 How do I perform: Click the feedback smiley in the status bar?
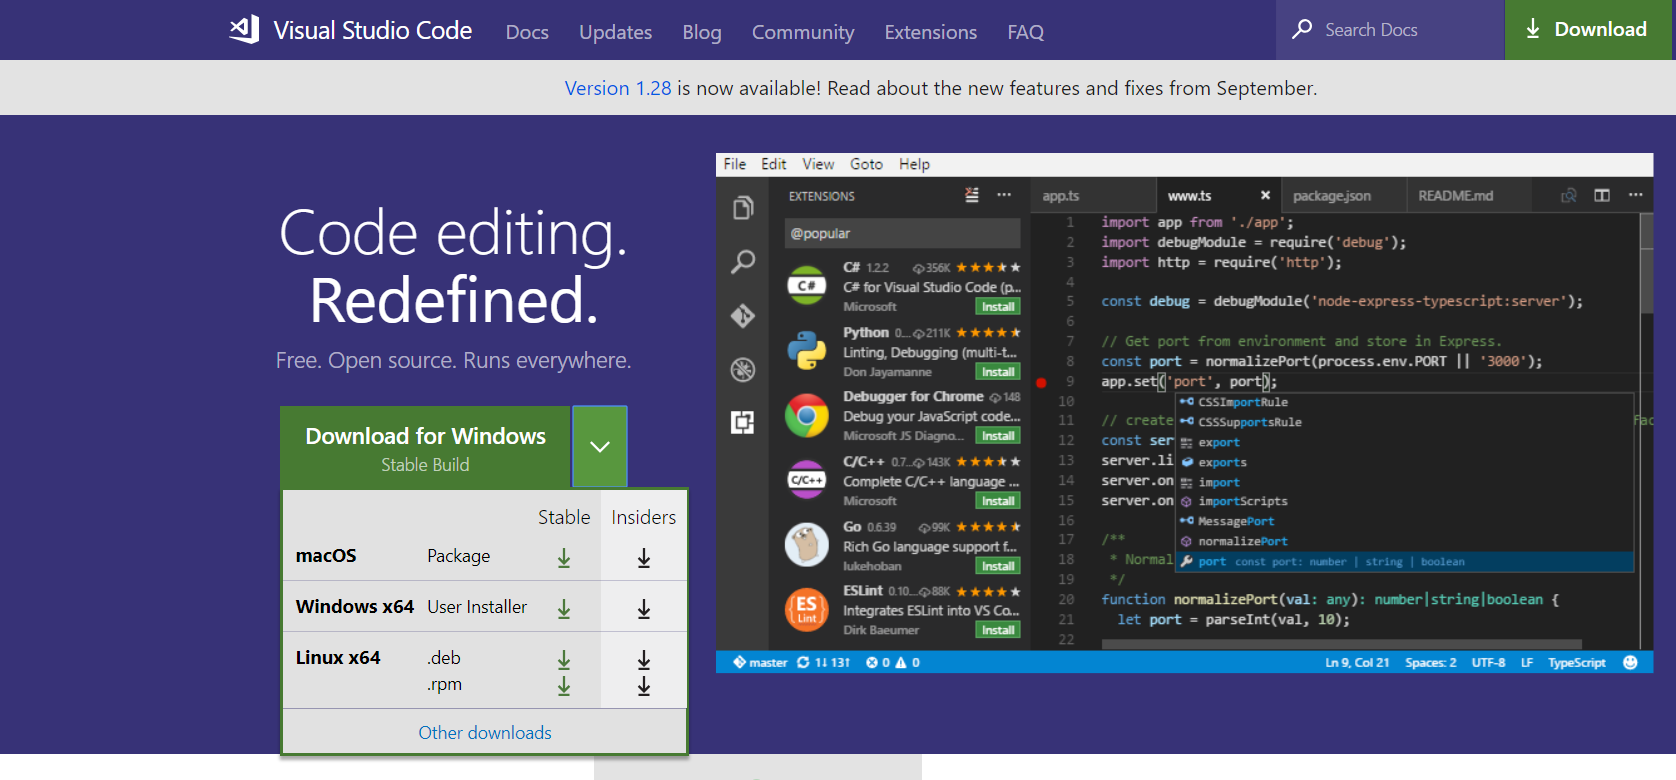[x=1631, y=662]
